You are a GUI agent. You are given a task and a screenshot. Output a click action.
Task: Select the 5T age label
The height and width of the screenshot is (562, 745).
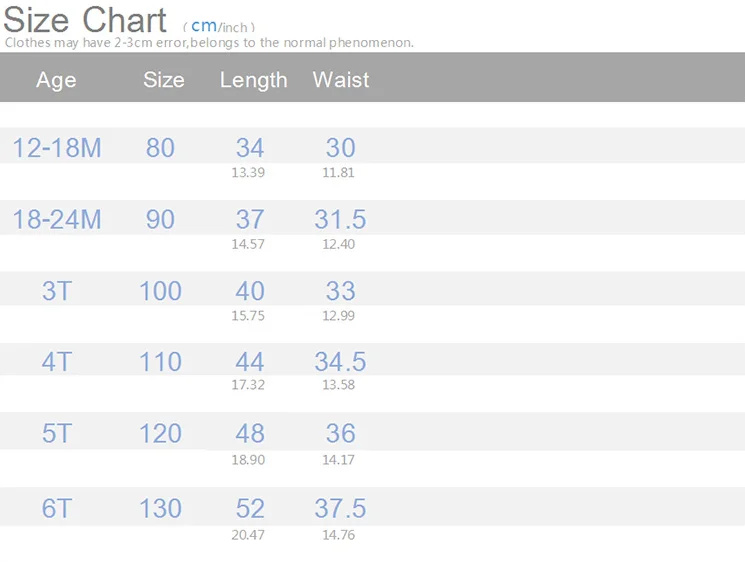(x=57, y=434)
